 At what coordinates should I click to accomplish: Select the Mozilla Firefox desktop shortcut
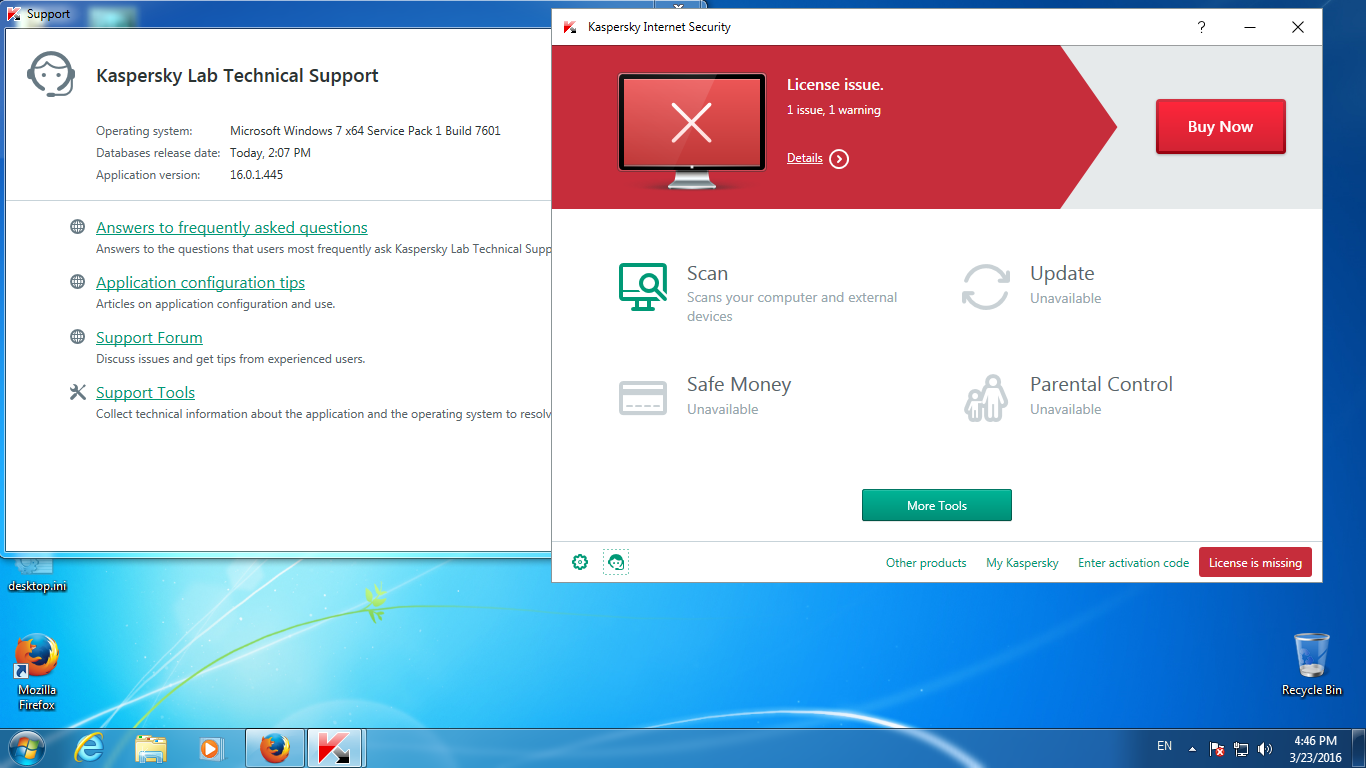[x=37, y=671]
